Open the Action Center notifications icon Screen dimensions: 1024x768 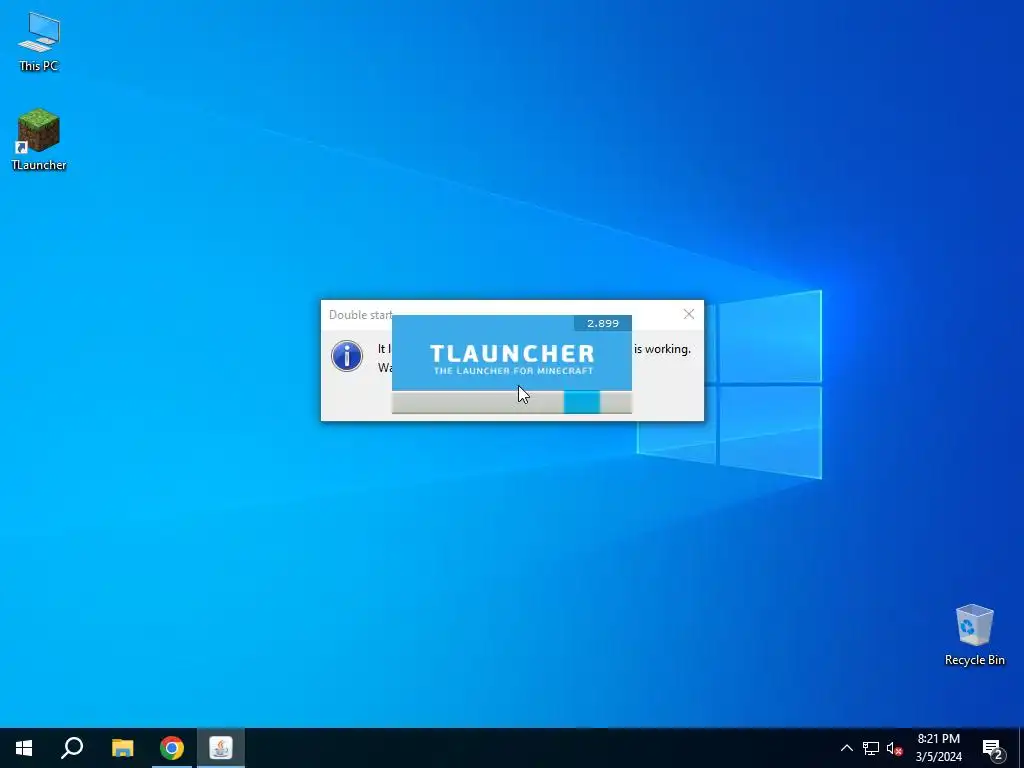click(x=993, y=748)
